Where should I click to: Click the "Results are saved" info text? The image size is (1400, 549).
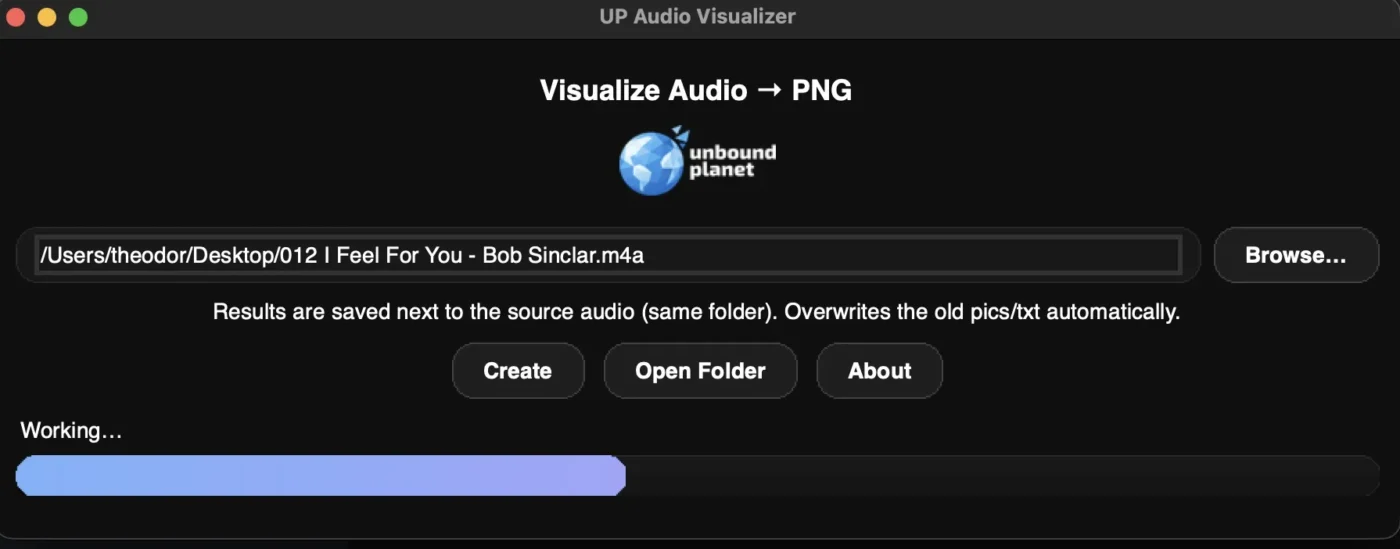[x=696, y=312]
